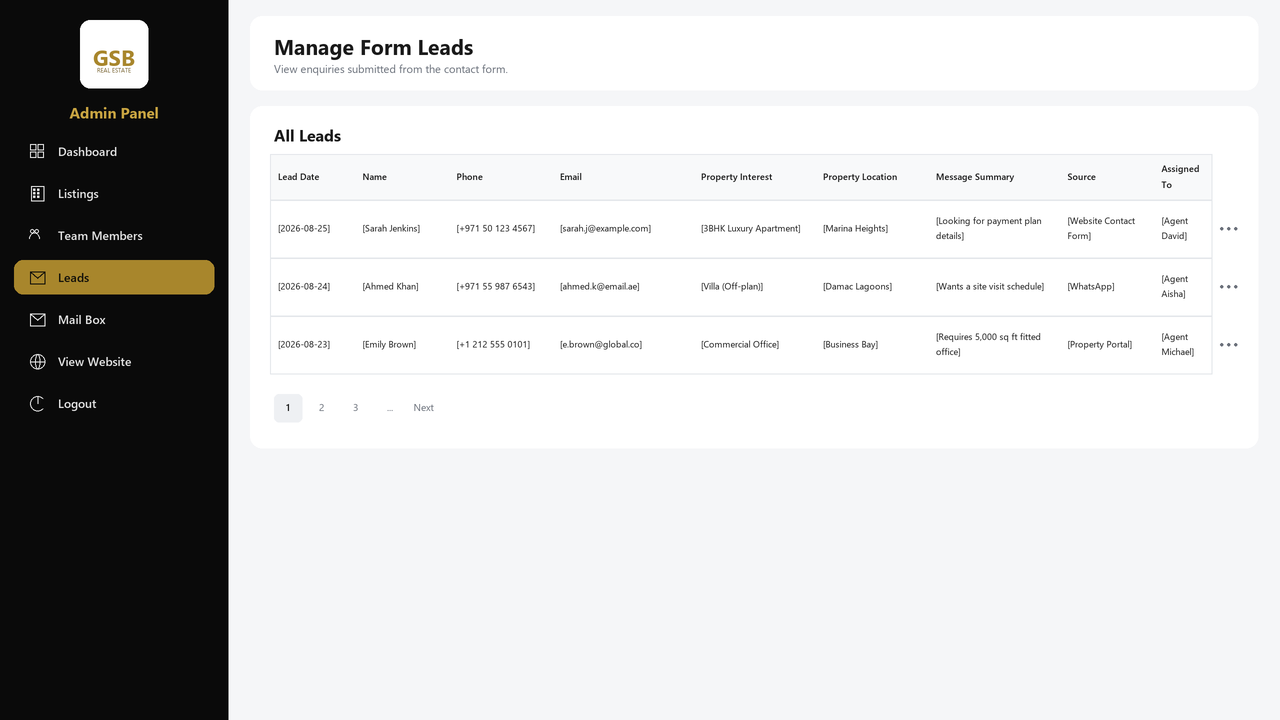Image resolution: width=1280 pixels, height=720 pixels.
Task: Click the Logout label
Action: pyautogui.click(x=77, y=404)
